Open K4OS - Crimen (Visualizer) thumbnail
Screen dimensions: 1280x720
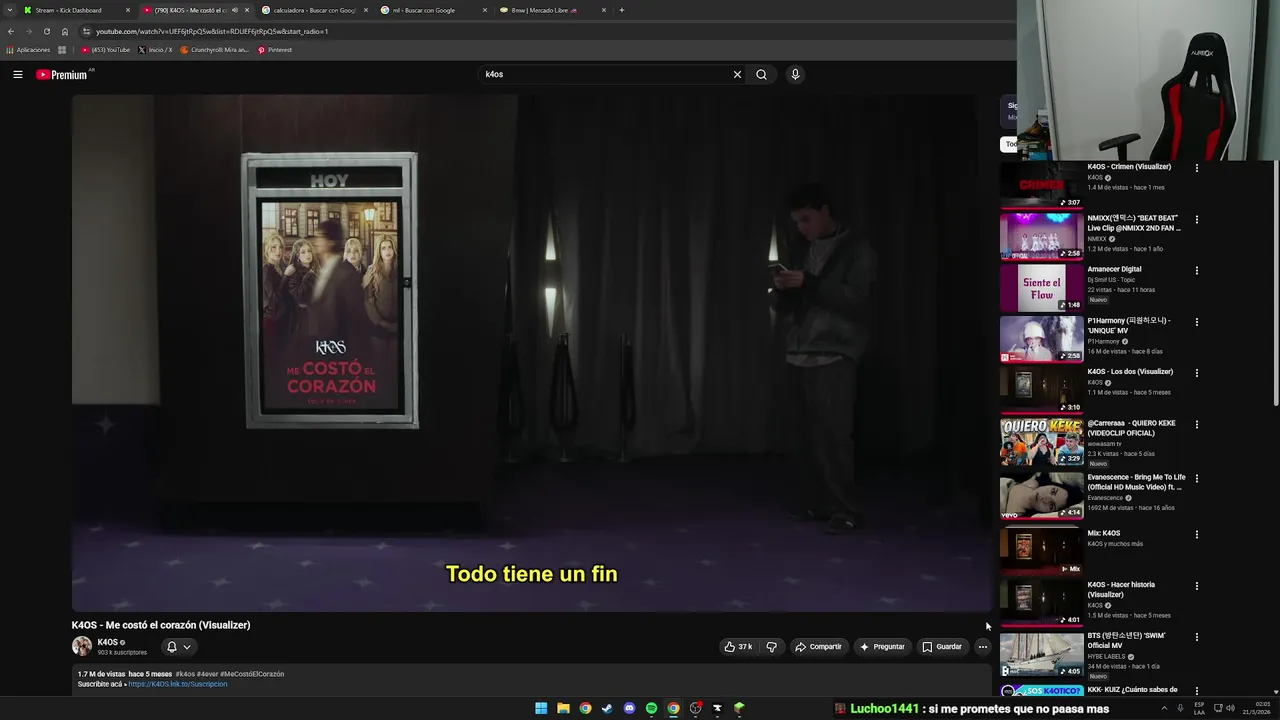(x=1041, y=185)
